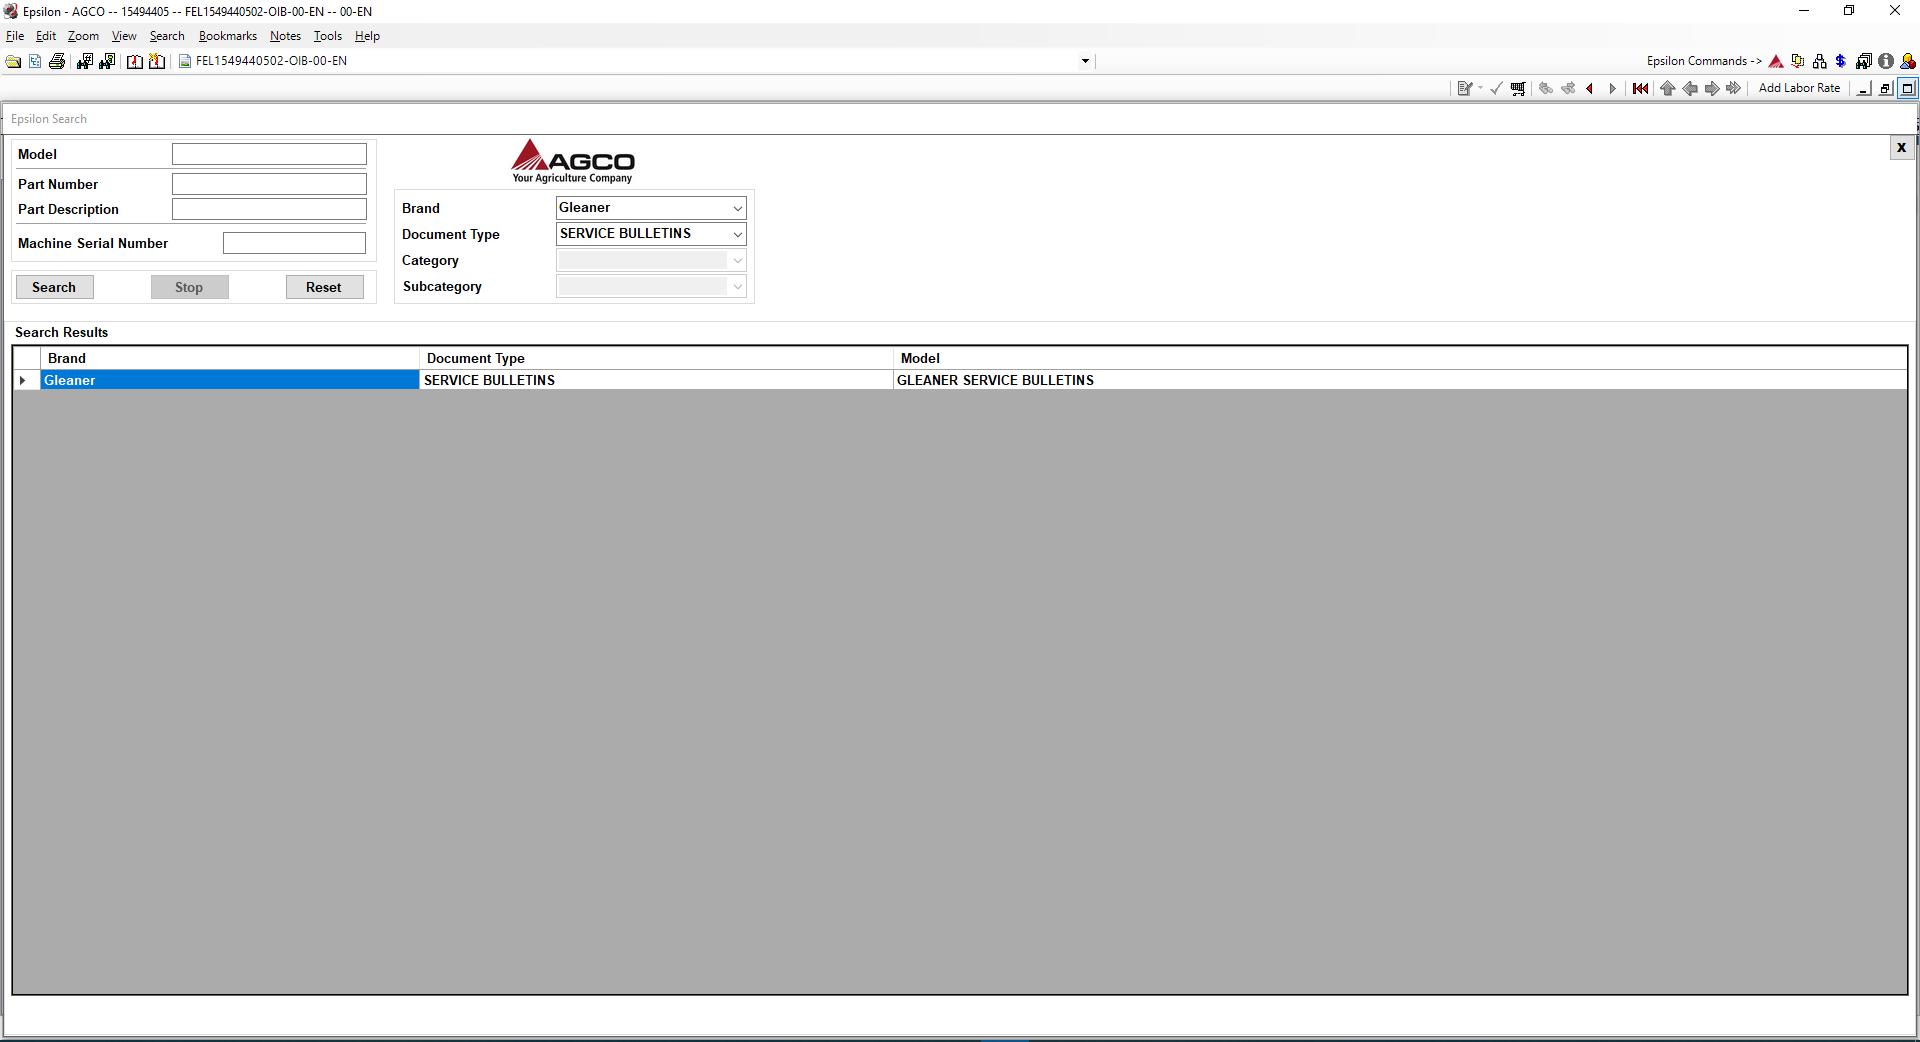Screen dimensions: 1920x1042
Task: Click the checkmark icon in navigation toolbar
Action: (x=1496, y=88)
